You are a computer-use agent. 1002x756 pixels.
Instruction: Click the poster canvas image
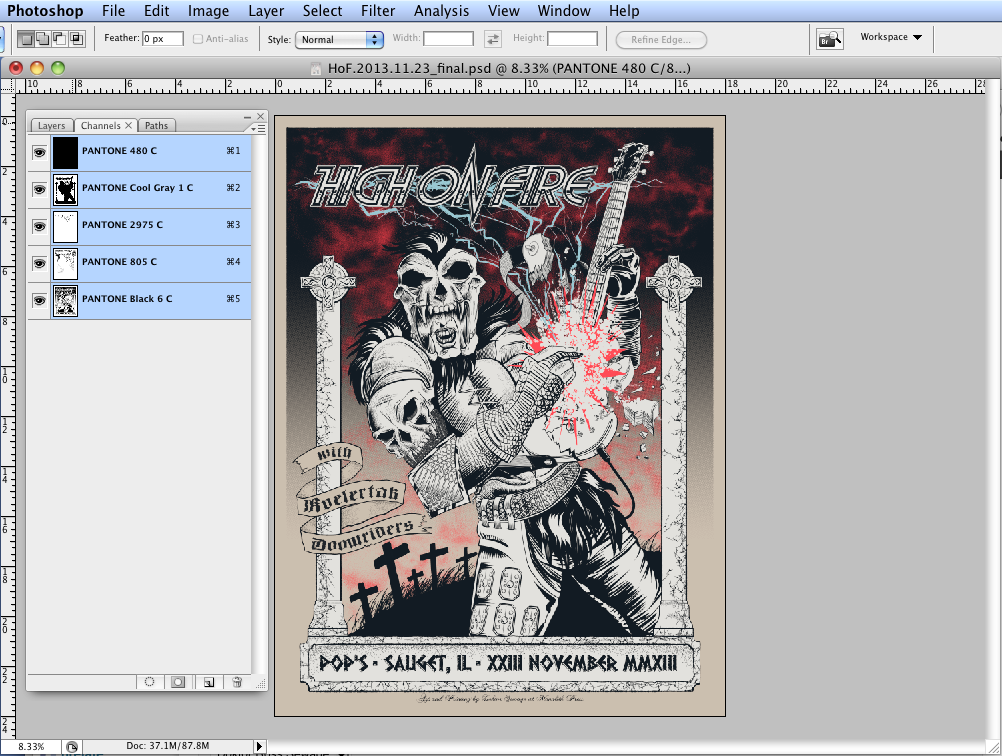coord(500,416)
